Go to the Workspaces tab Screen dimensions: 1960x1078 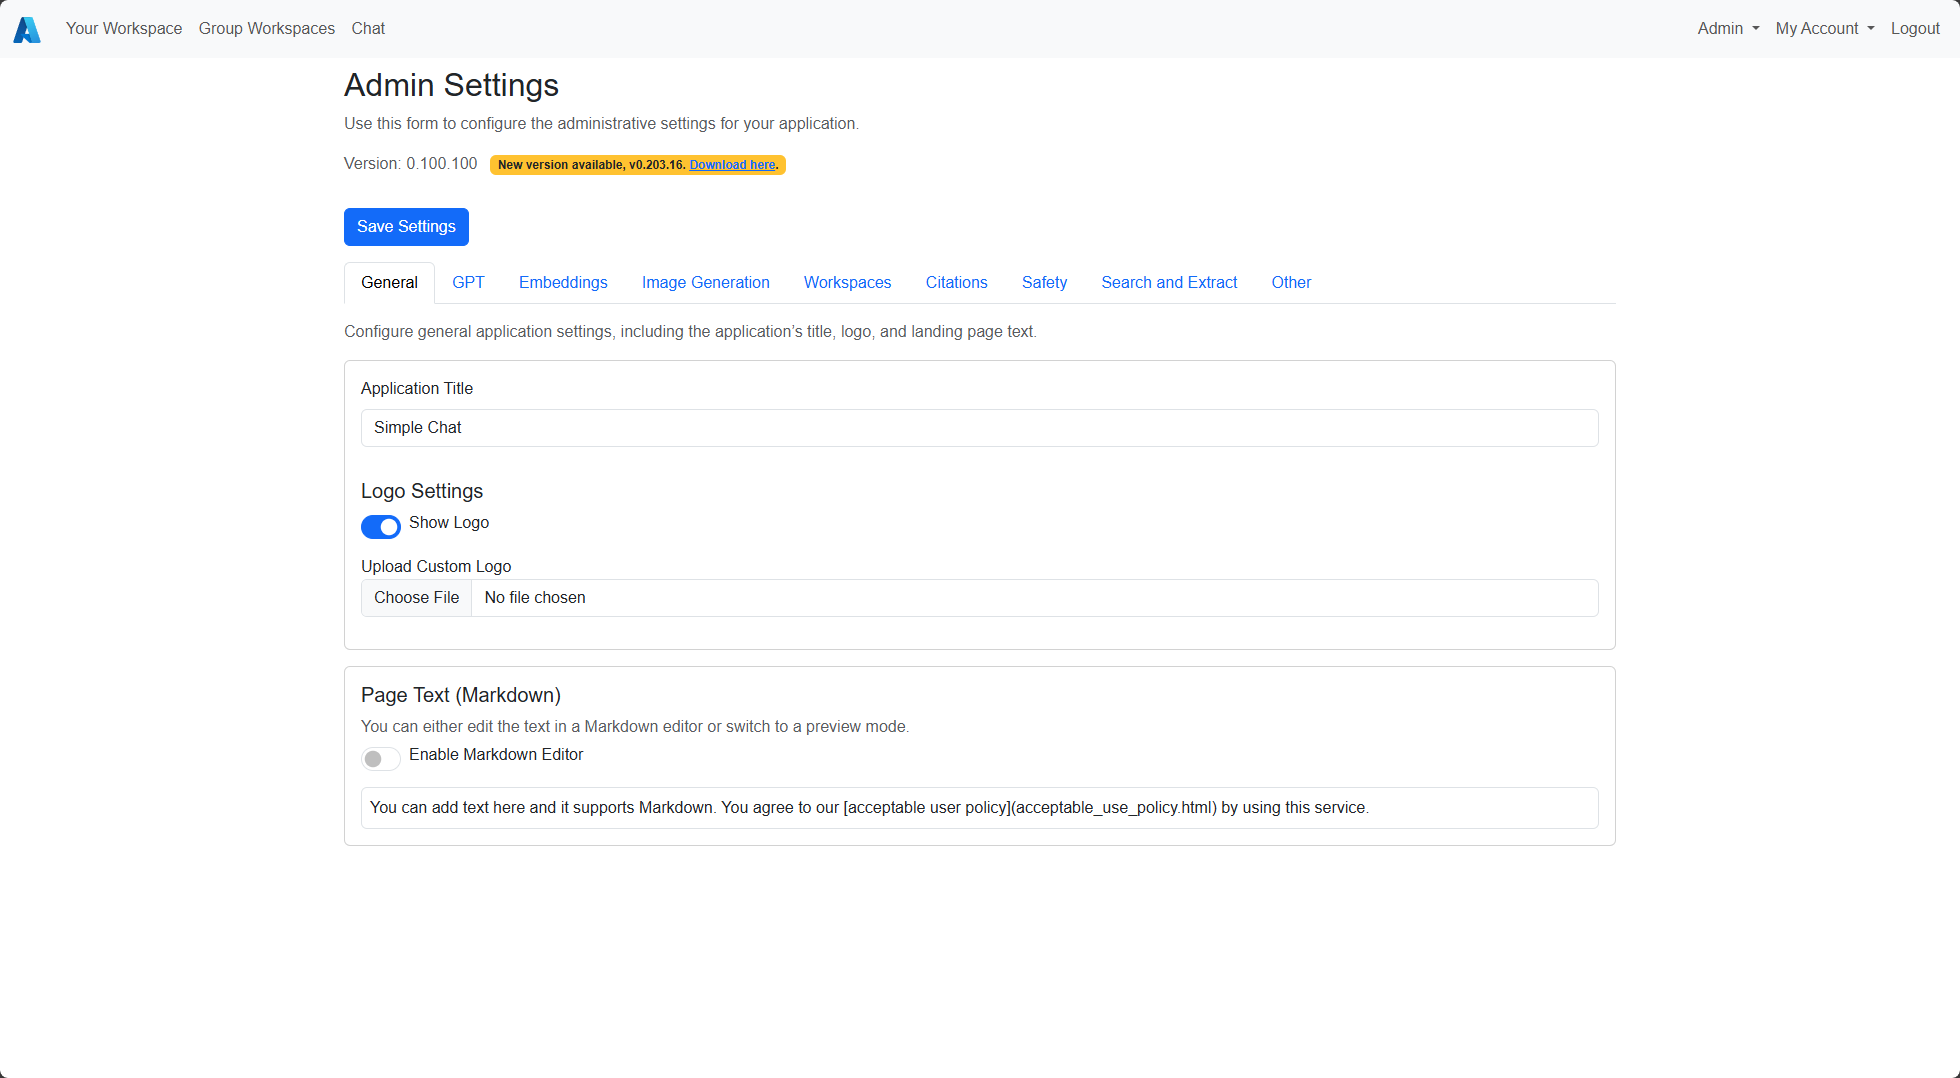click(847, 283)
